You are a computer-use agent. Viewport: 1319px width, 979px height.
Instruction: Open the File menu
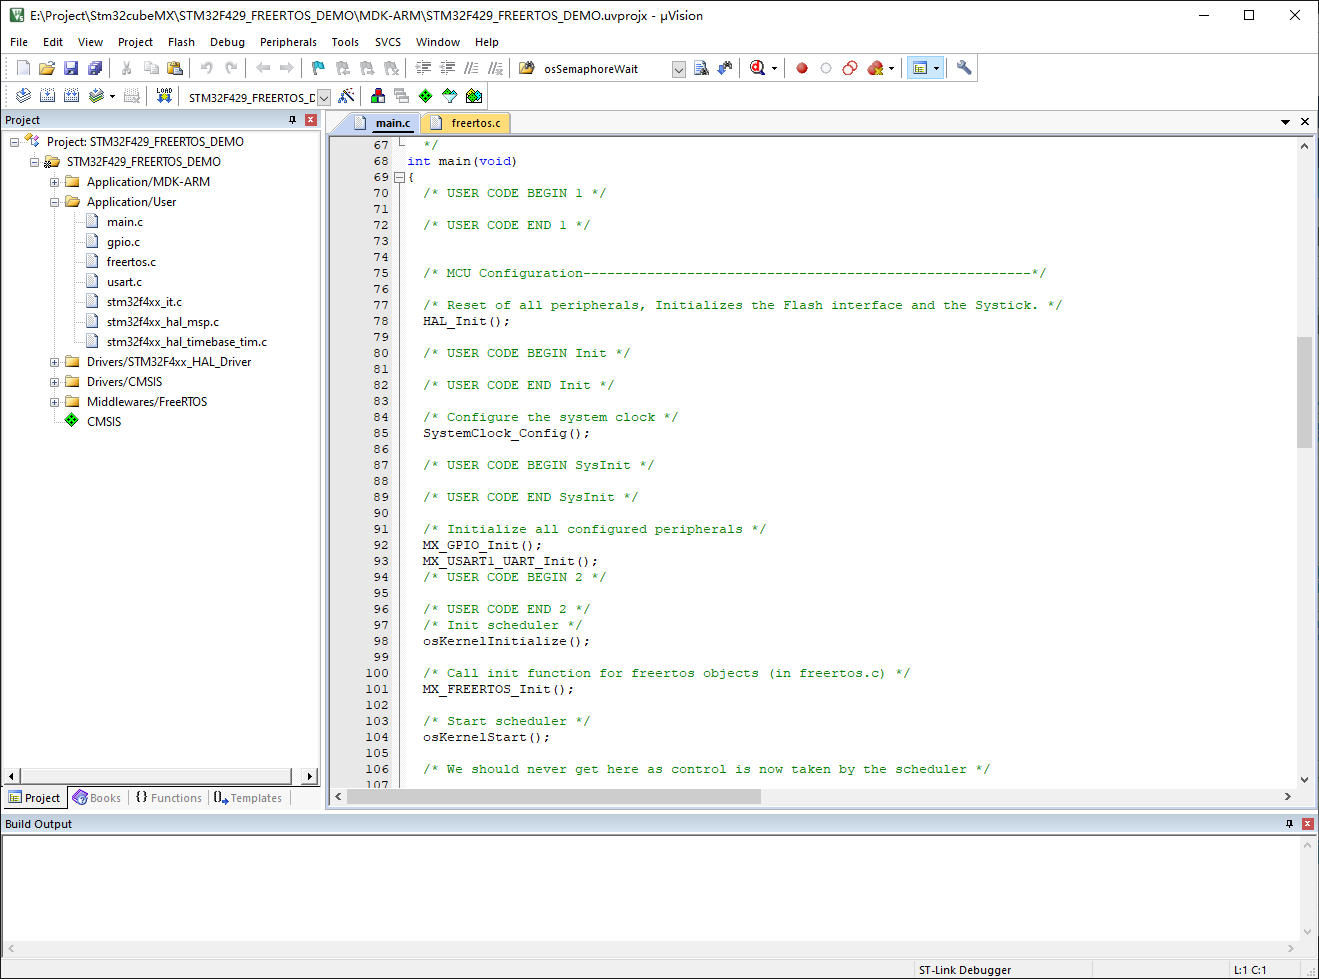pos(19,42)
